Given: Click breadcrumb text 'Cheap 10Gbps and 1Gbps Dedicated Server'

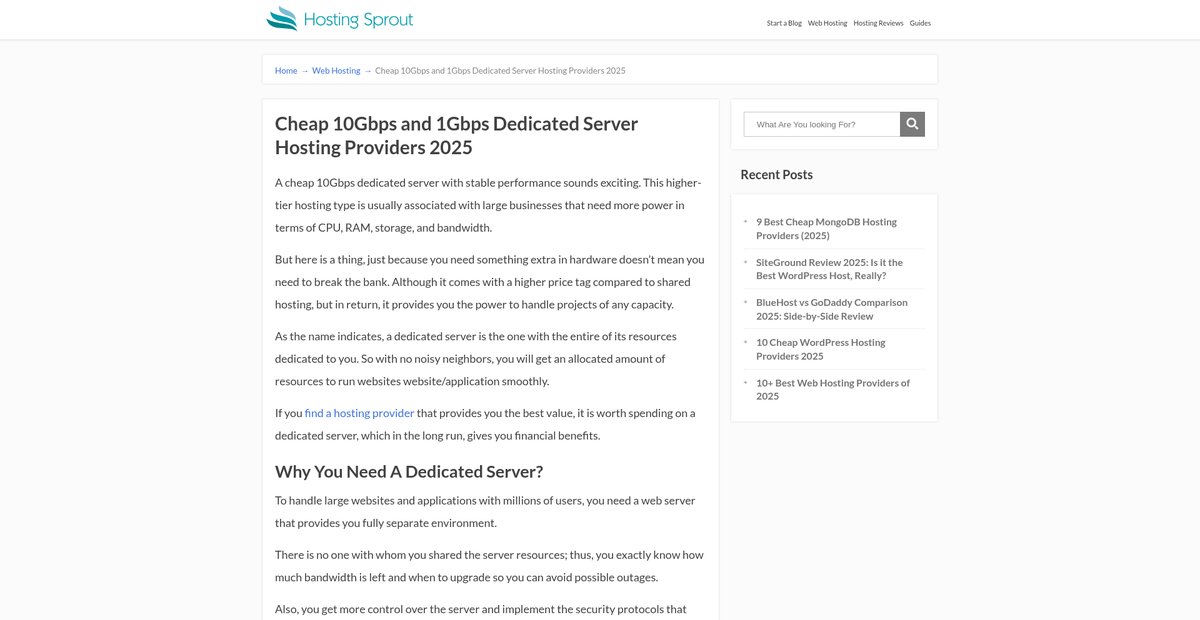Looking at the screenshot, I should point(500,70).
